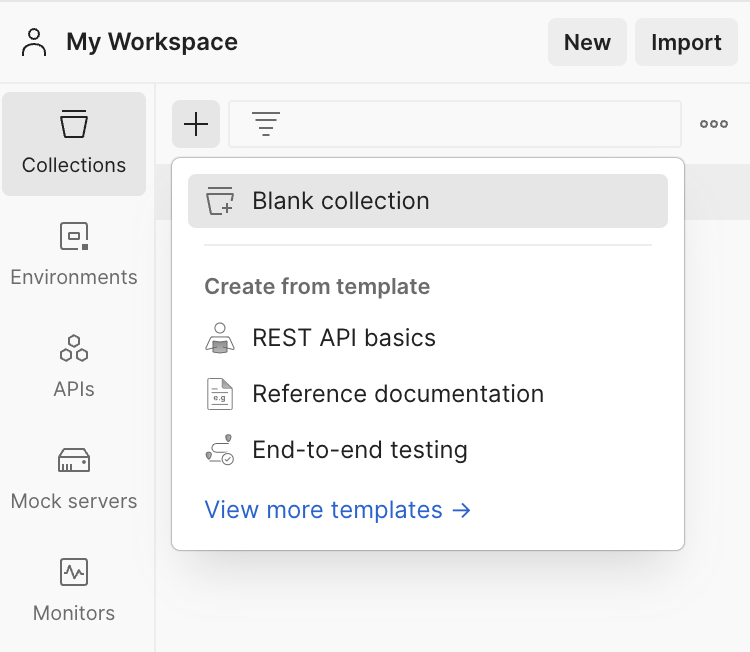Viewport: 750px width, 652px height.
Task: Open the My Workspace title
Action: pos(152,42)
